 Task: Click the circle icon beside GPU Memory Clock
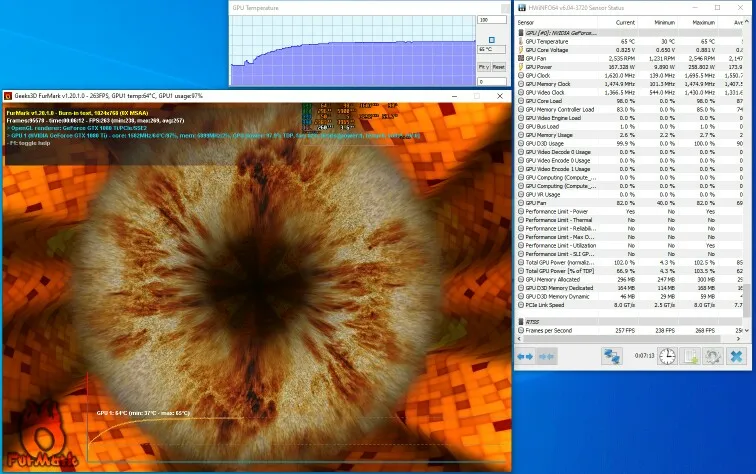(521, 84)
